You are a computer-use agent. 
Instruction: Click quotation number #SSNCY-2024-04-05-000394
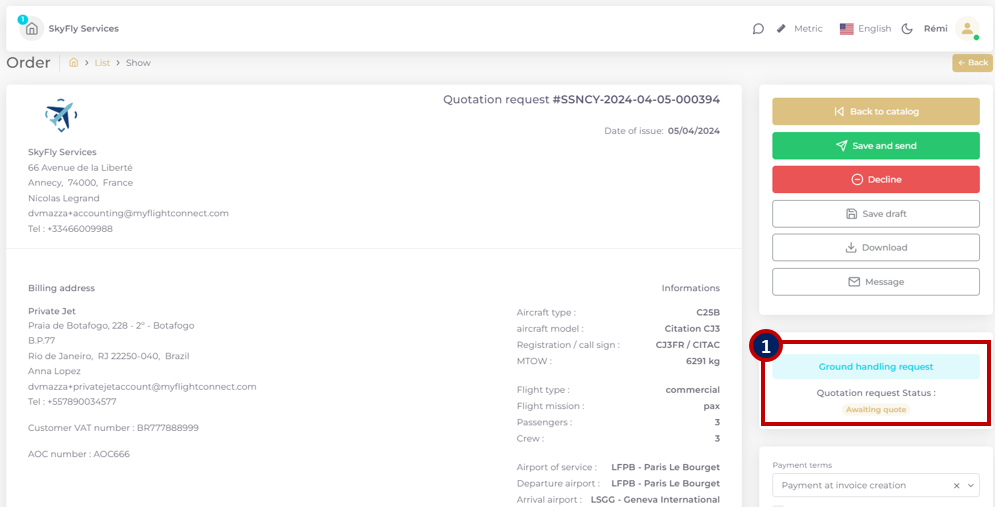pos(636,100)
